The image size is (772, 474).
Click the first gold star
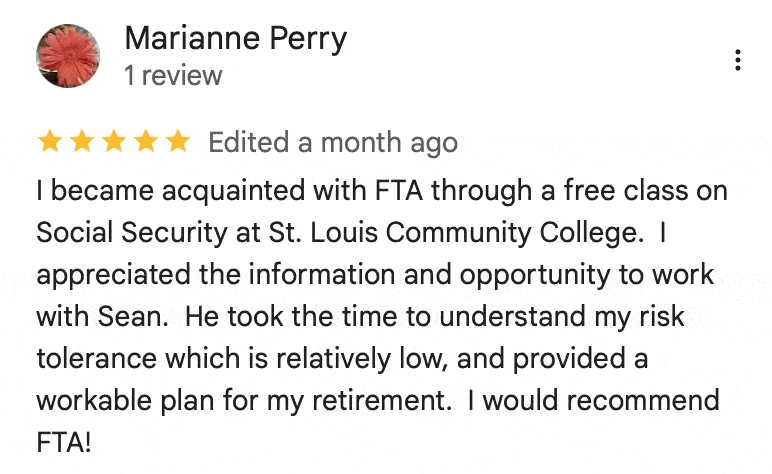(49, 142)
